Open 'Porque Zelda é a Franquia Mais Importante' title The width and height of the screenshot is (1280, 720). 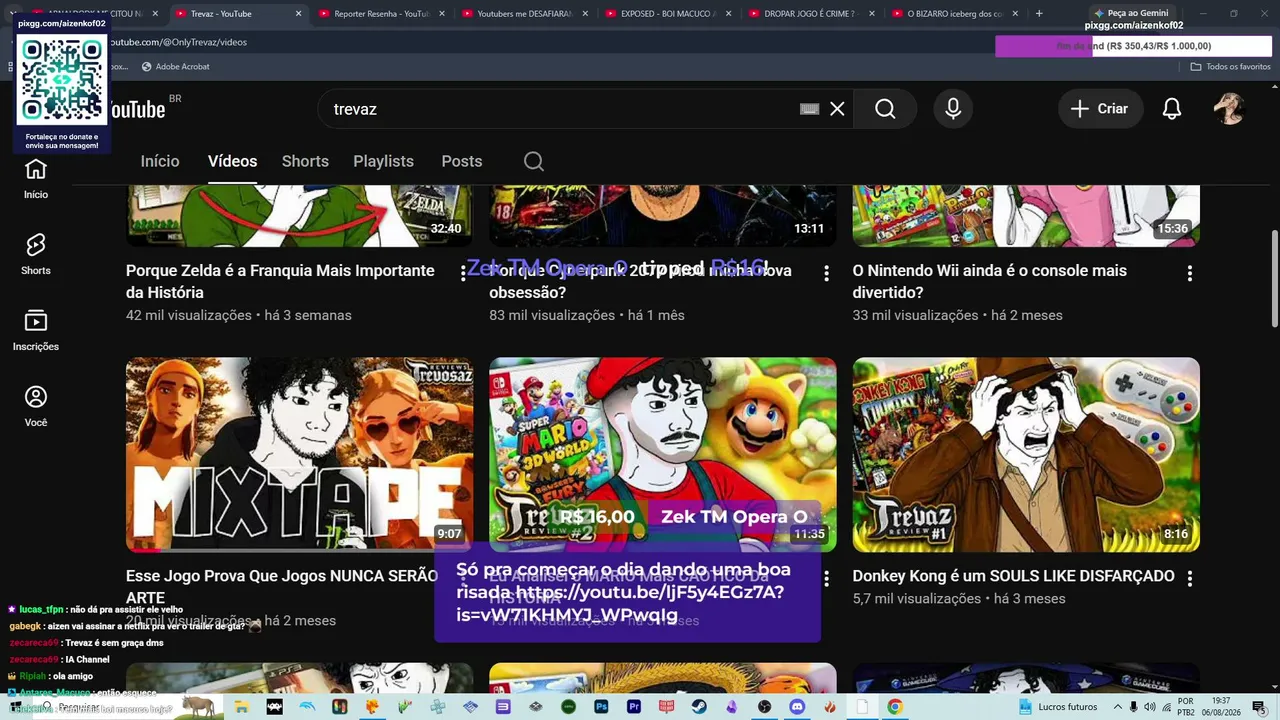click(x=280, y=282)
